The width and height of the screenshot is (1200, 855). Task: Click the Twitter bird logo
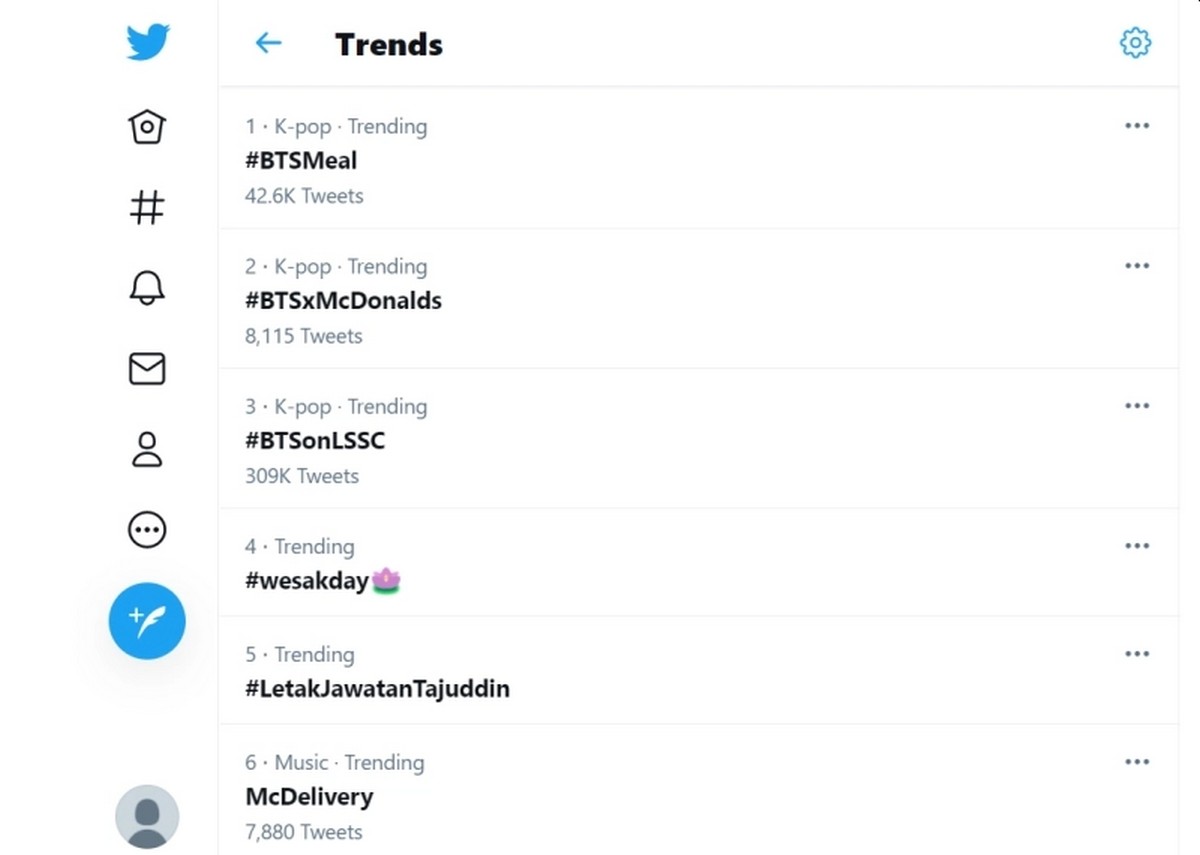coord(148,43)
